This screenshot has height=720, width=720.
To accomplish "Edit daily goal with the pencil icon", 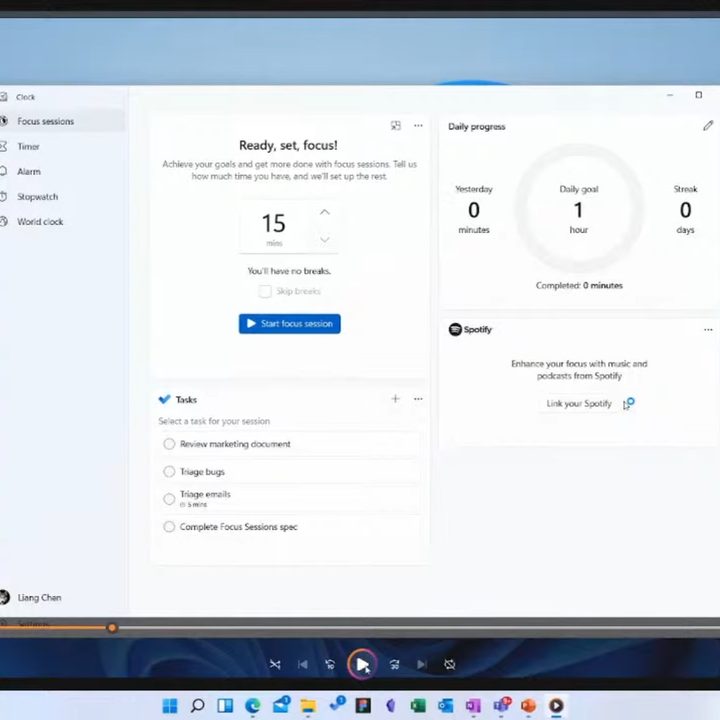I will [x=708, y=126].
